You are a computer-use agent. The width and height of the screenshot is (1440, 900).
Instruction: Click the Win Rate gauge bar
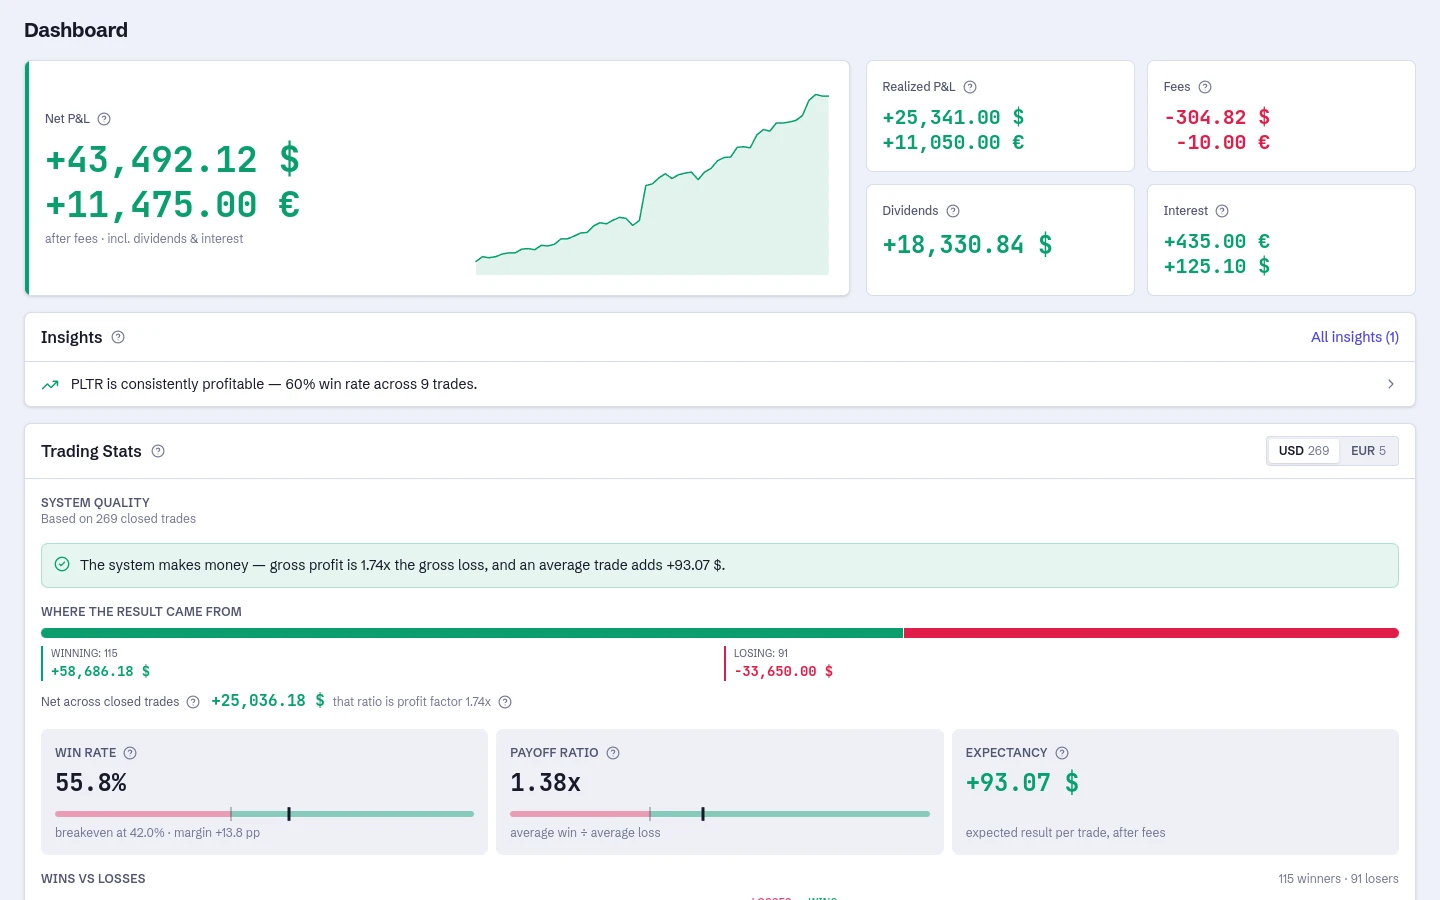click(x=264, y=814)
